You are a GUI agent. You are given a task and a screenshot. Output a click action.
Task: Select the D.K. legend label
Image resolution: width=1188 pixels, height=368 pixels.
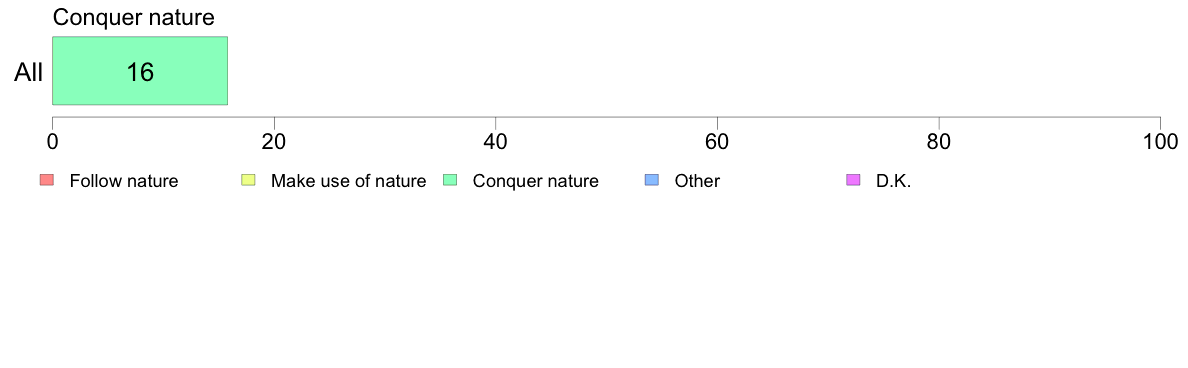click(x=893, y=181)
